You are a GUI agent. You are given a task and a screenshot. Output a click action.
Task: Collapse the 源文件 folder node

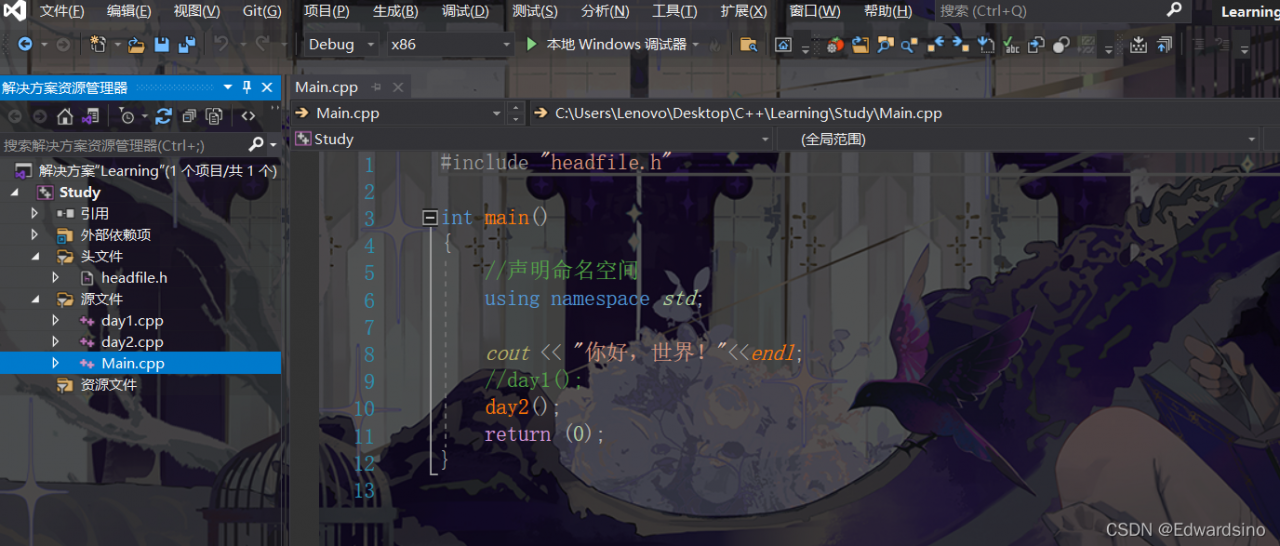coord(34,299)
